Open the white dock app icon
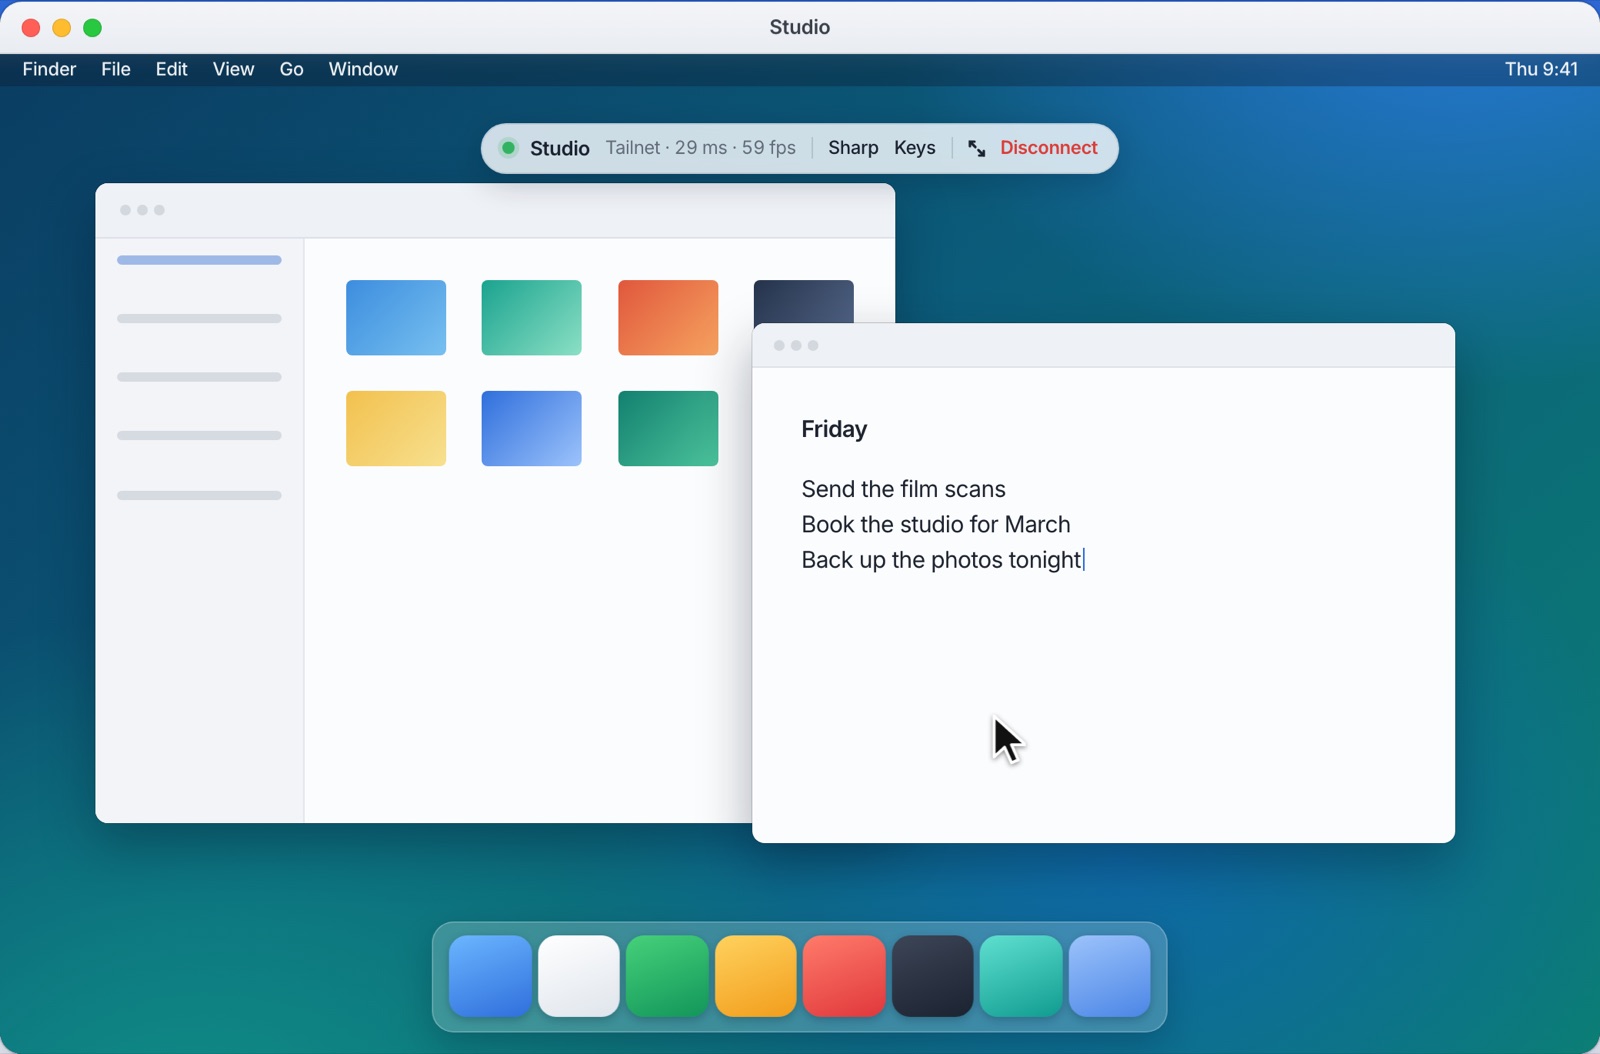This screenshot has height=1054, width=1600. 579,976
